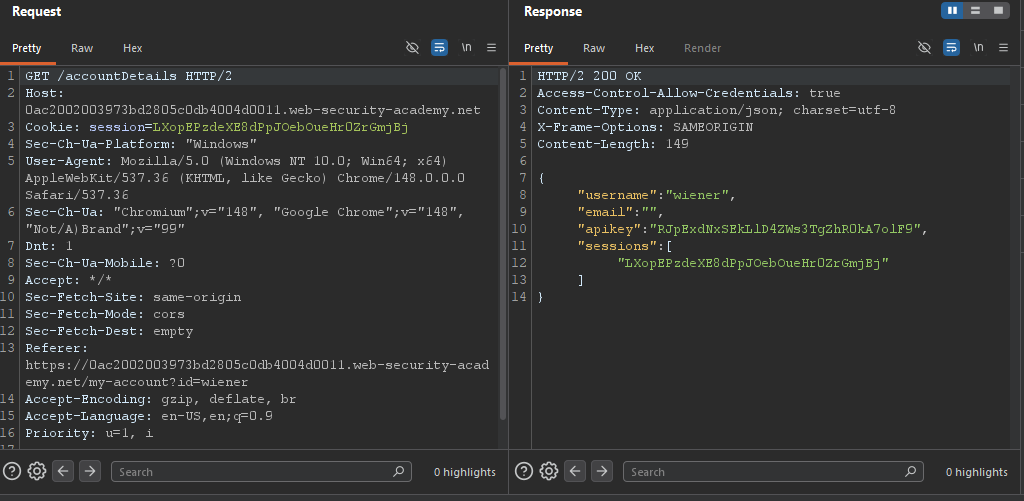
Task: Click the Referer header URL text
Action: 257,373
